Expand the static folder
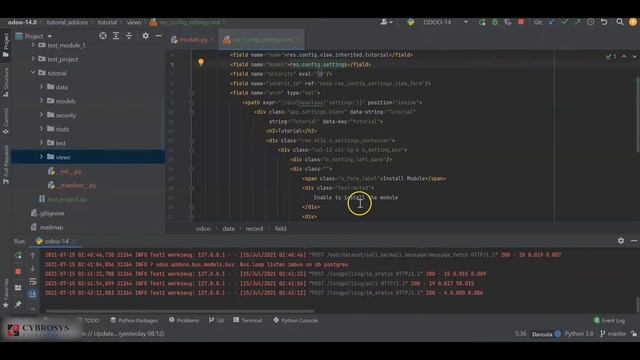 [x=41, y=129]
